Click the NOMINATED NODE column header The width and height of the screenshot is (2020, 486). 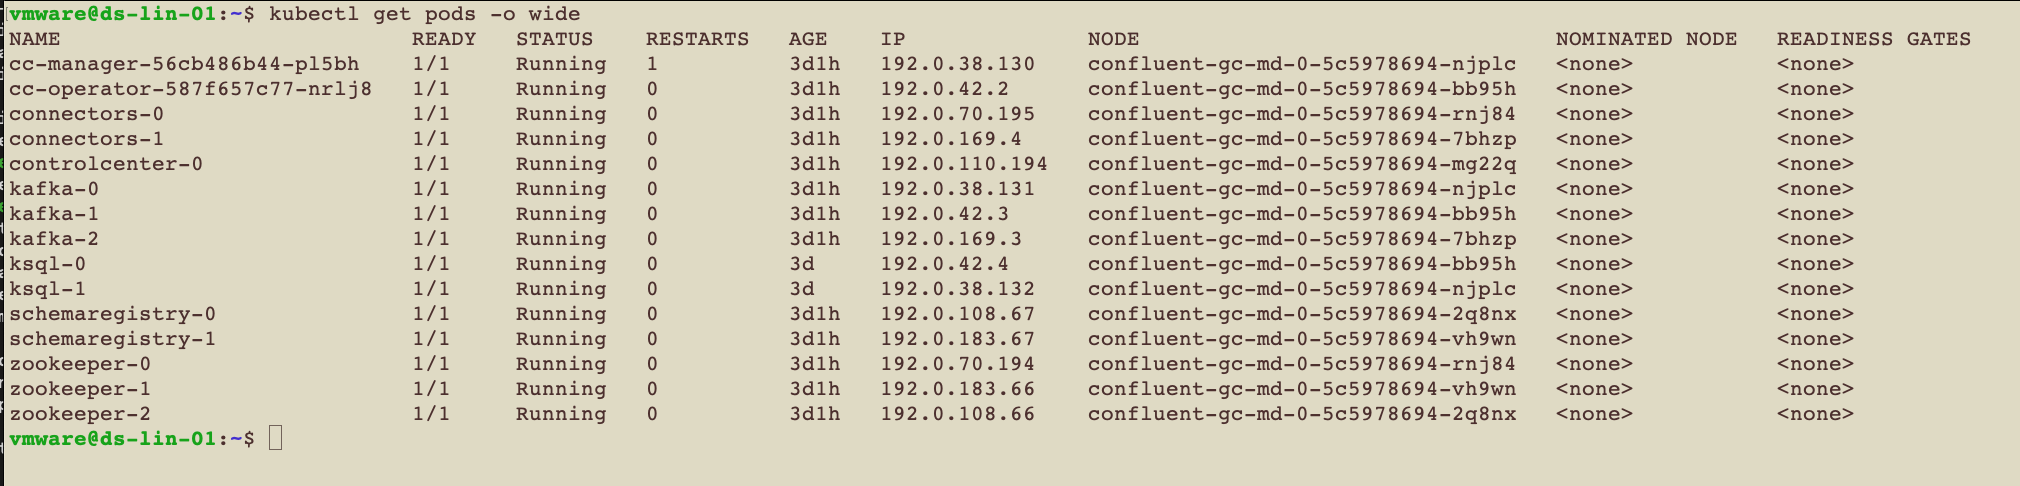(1646, 39)
